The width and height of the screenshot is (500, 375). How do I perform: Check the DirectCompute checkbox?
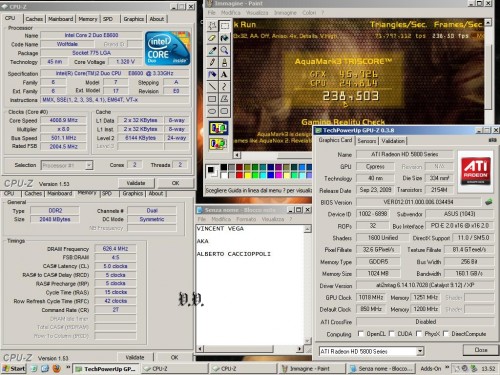(x=446, y=333)
